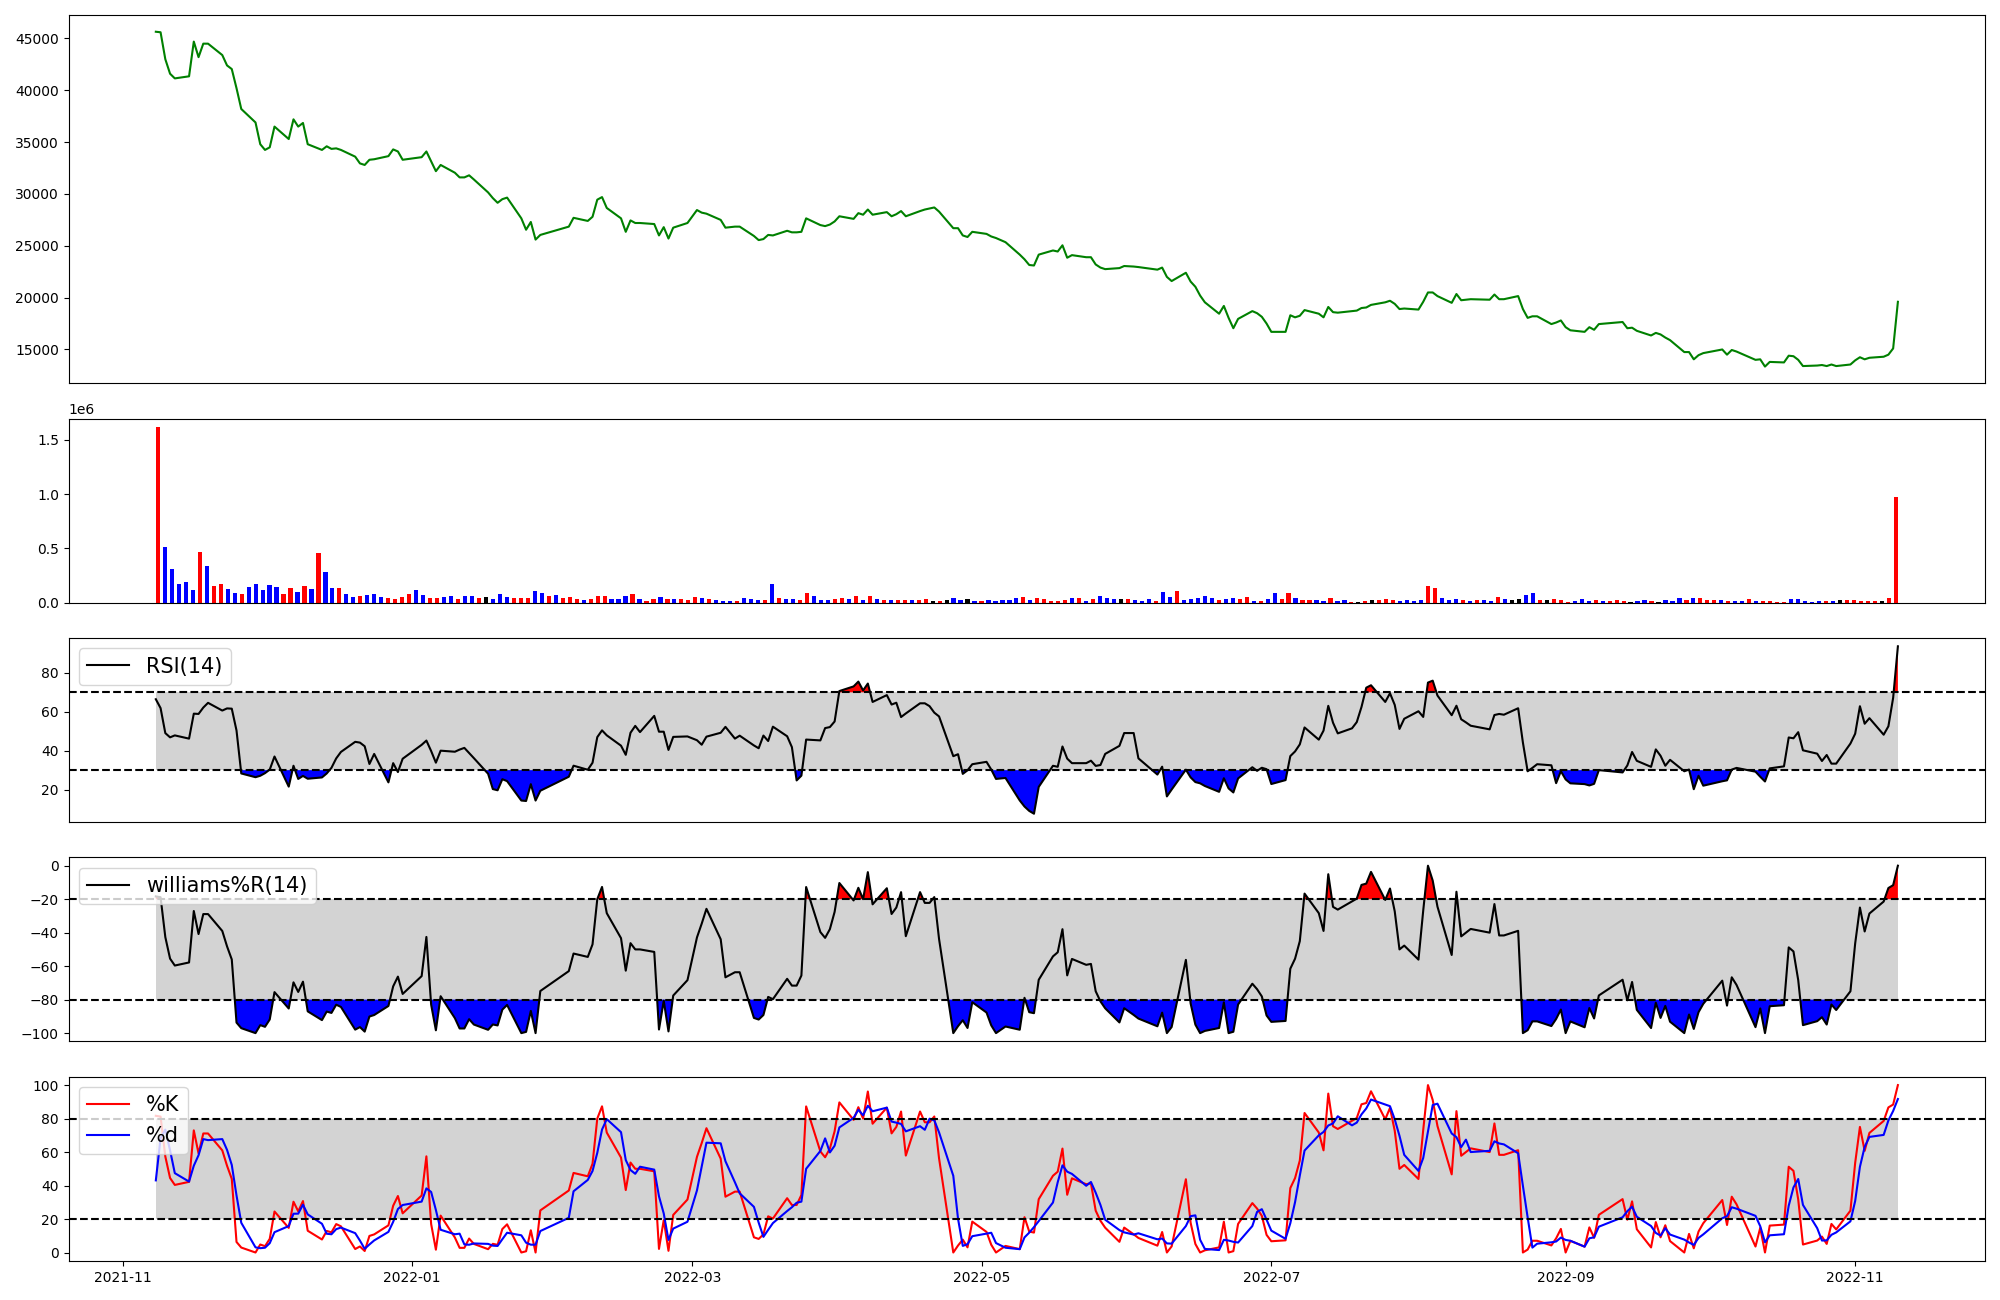Click the 1e6 volume scale exponent label
Viewport: 2000px width, 1300px height.
(81, 409)
